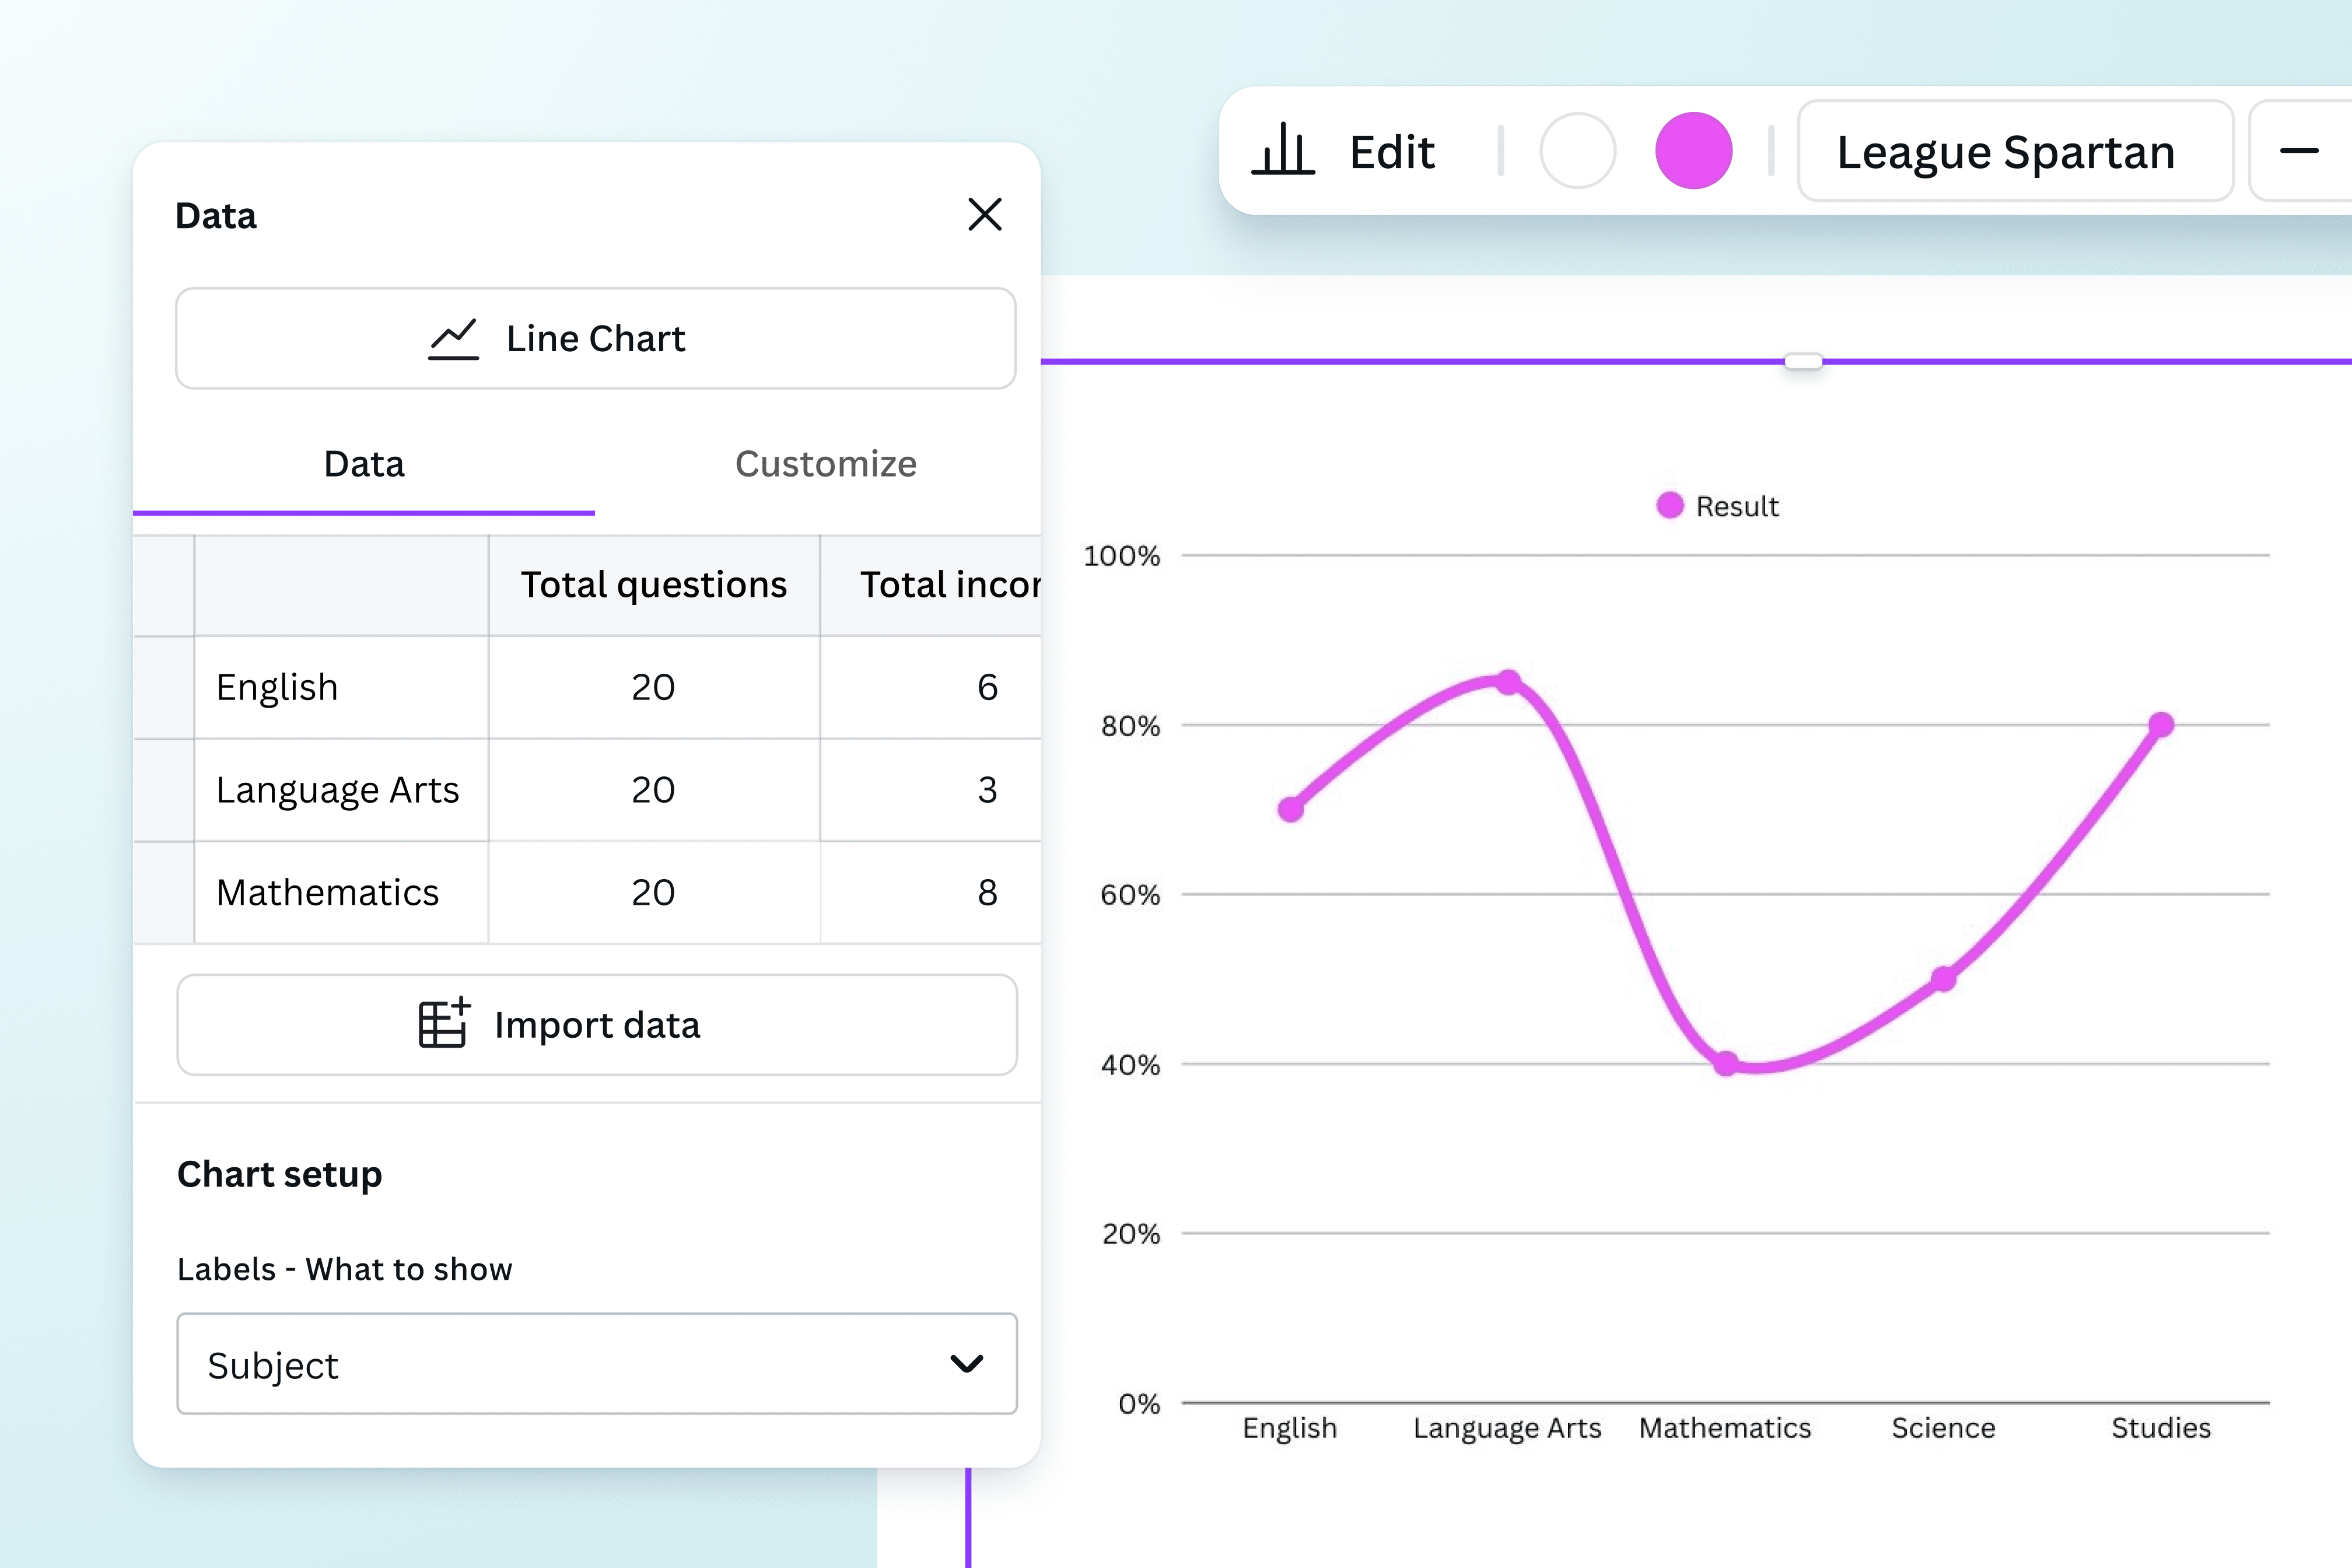
Task: Switch to the Customize tab
Action: pyautogui.click(x=825, y=464)
